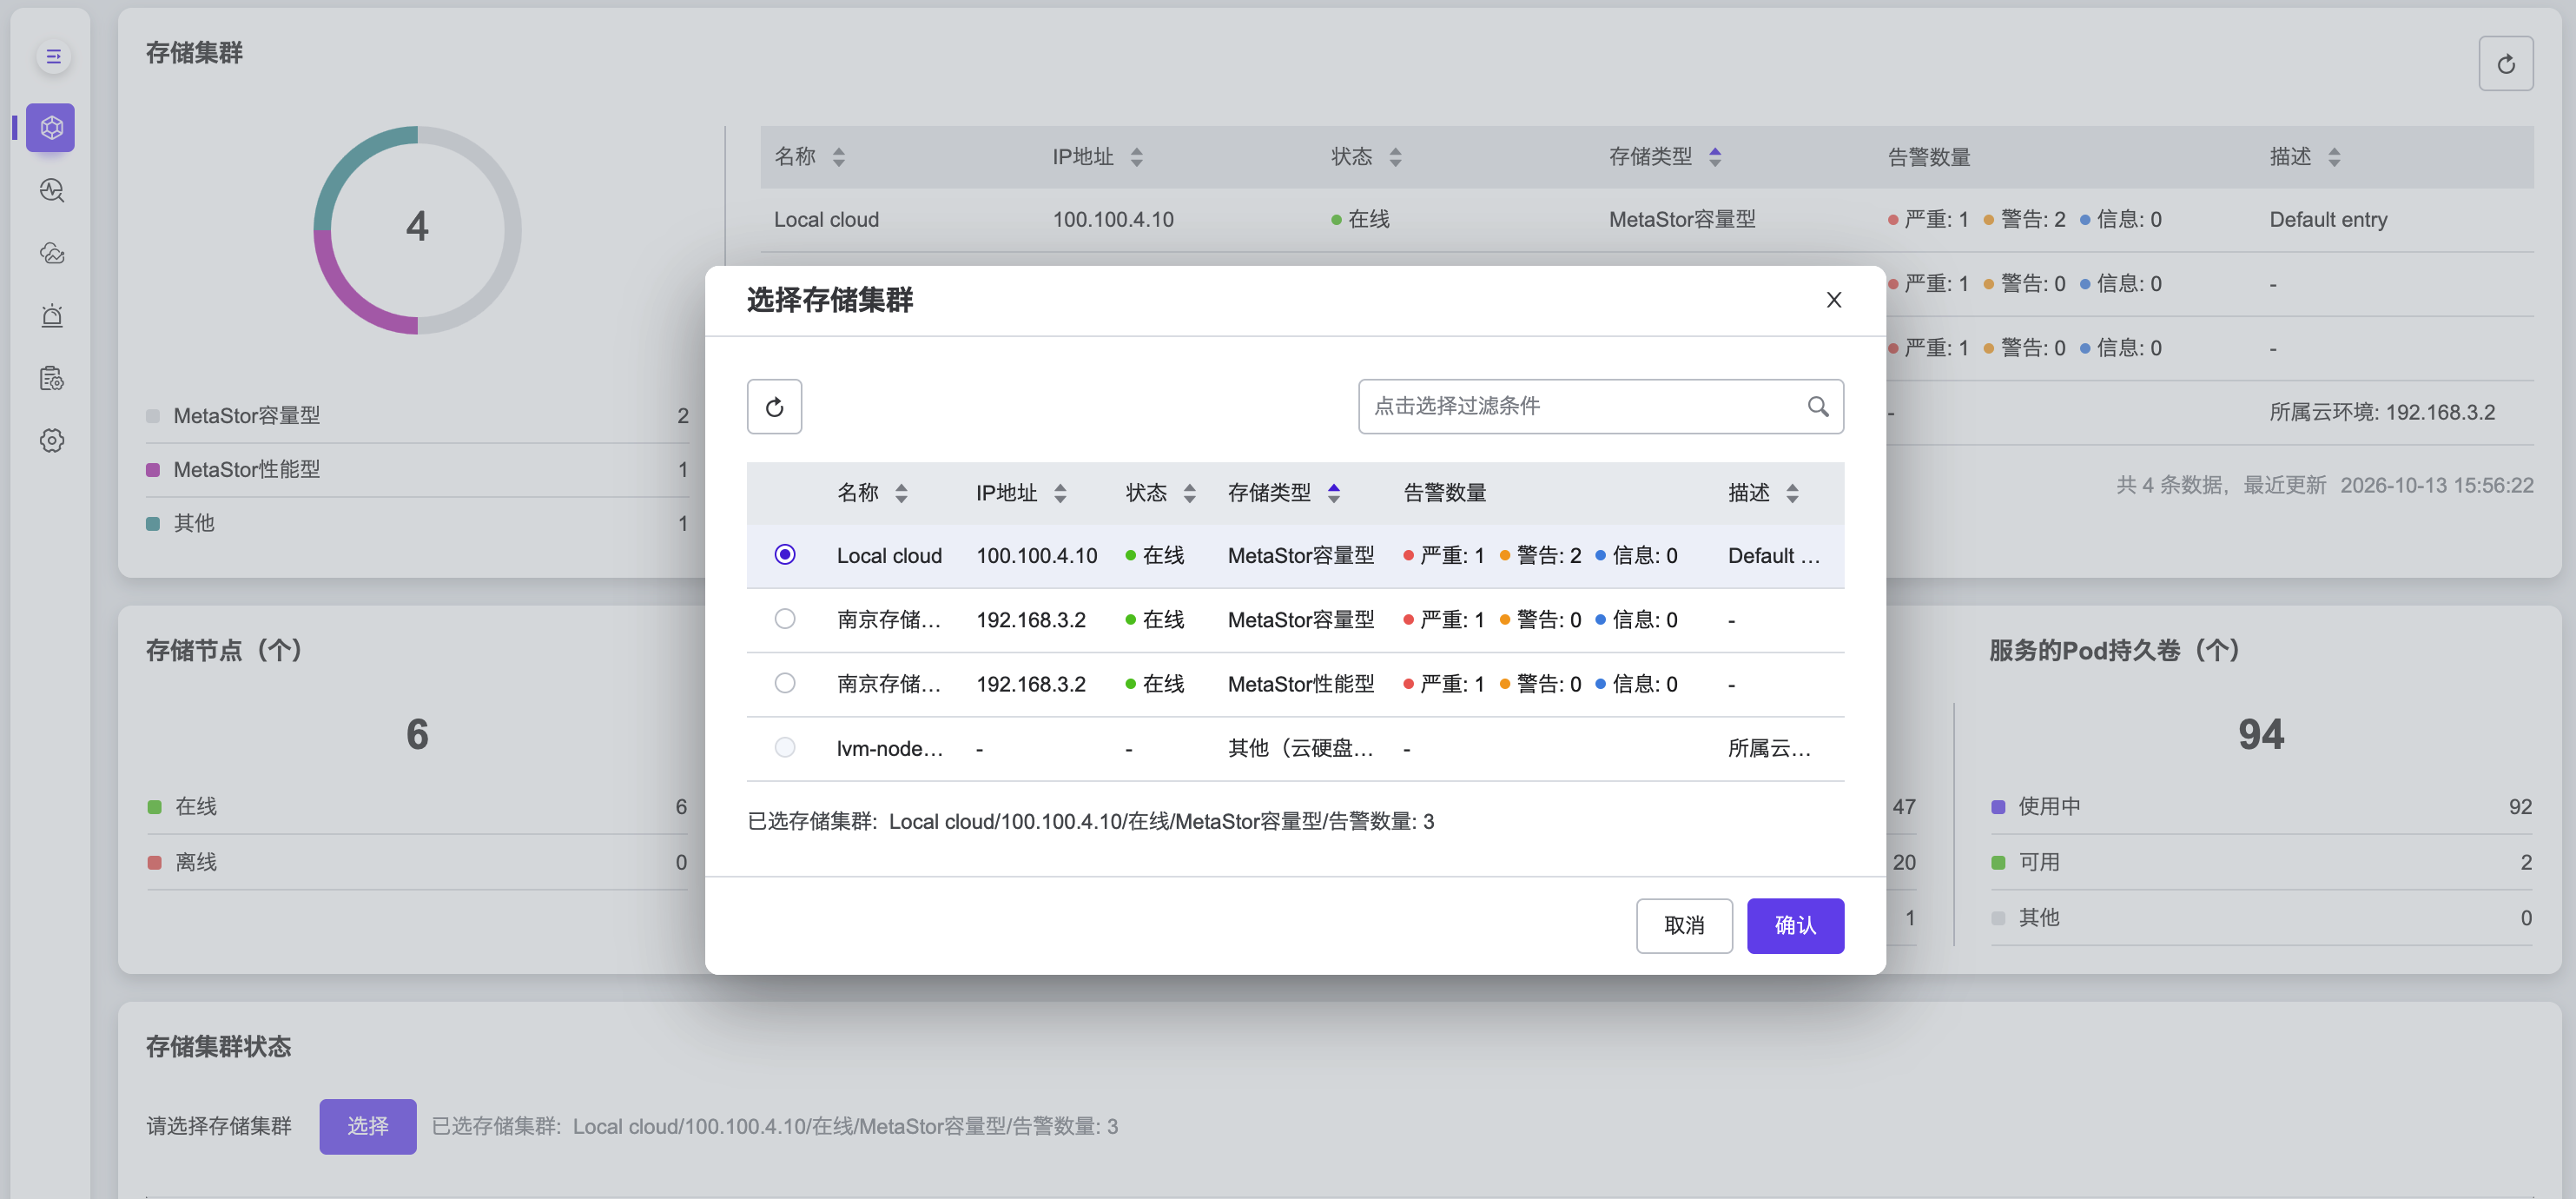Click the search magnifier in filter box

point(1817,407)
